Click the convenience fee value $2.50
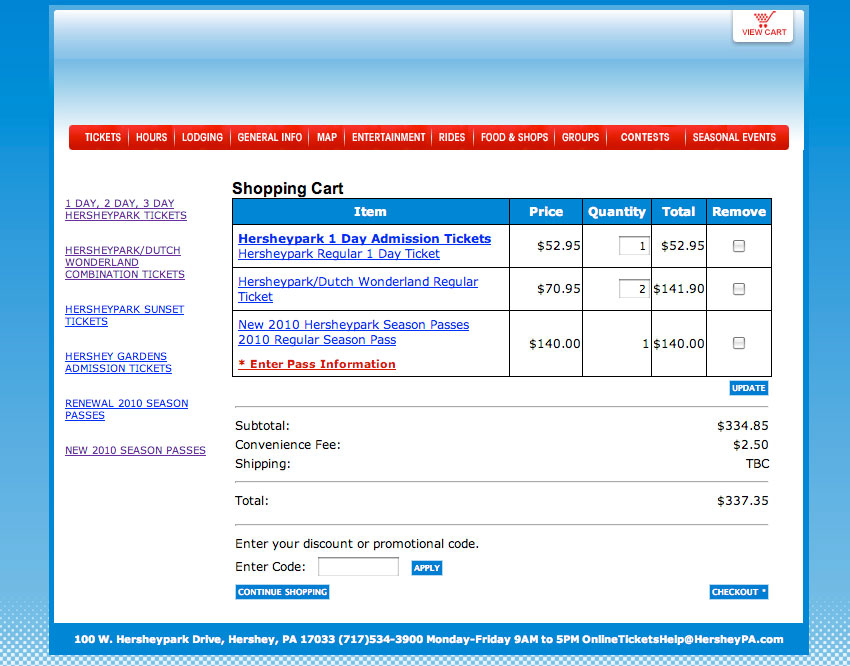Viewport: 850px width, 666px height. [751, 445]
